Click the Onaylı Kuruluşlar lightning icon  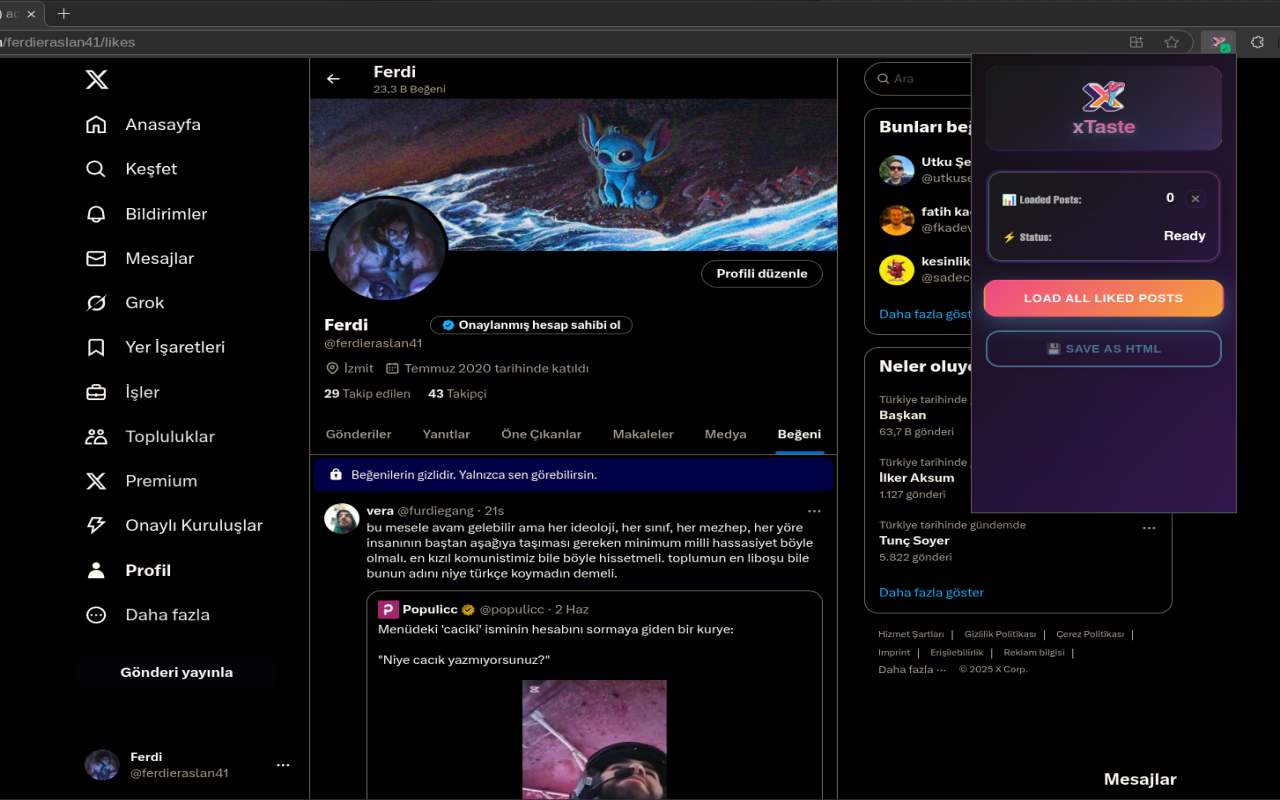pos(96,525)
